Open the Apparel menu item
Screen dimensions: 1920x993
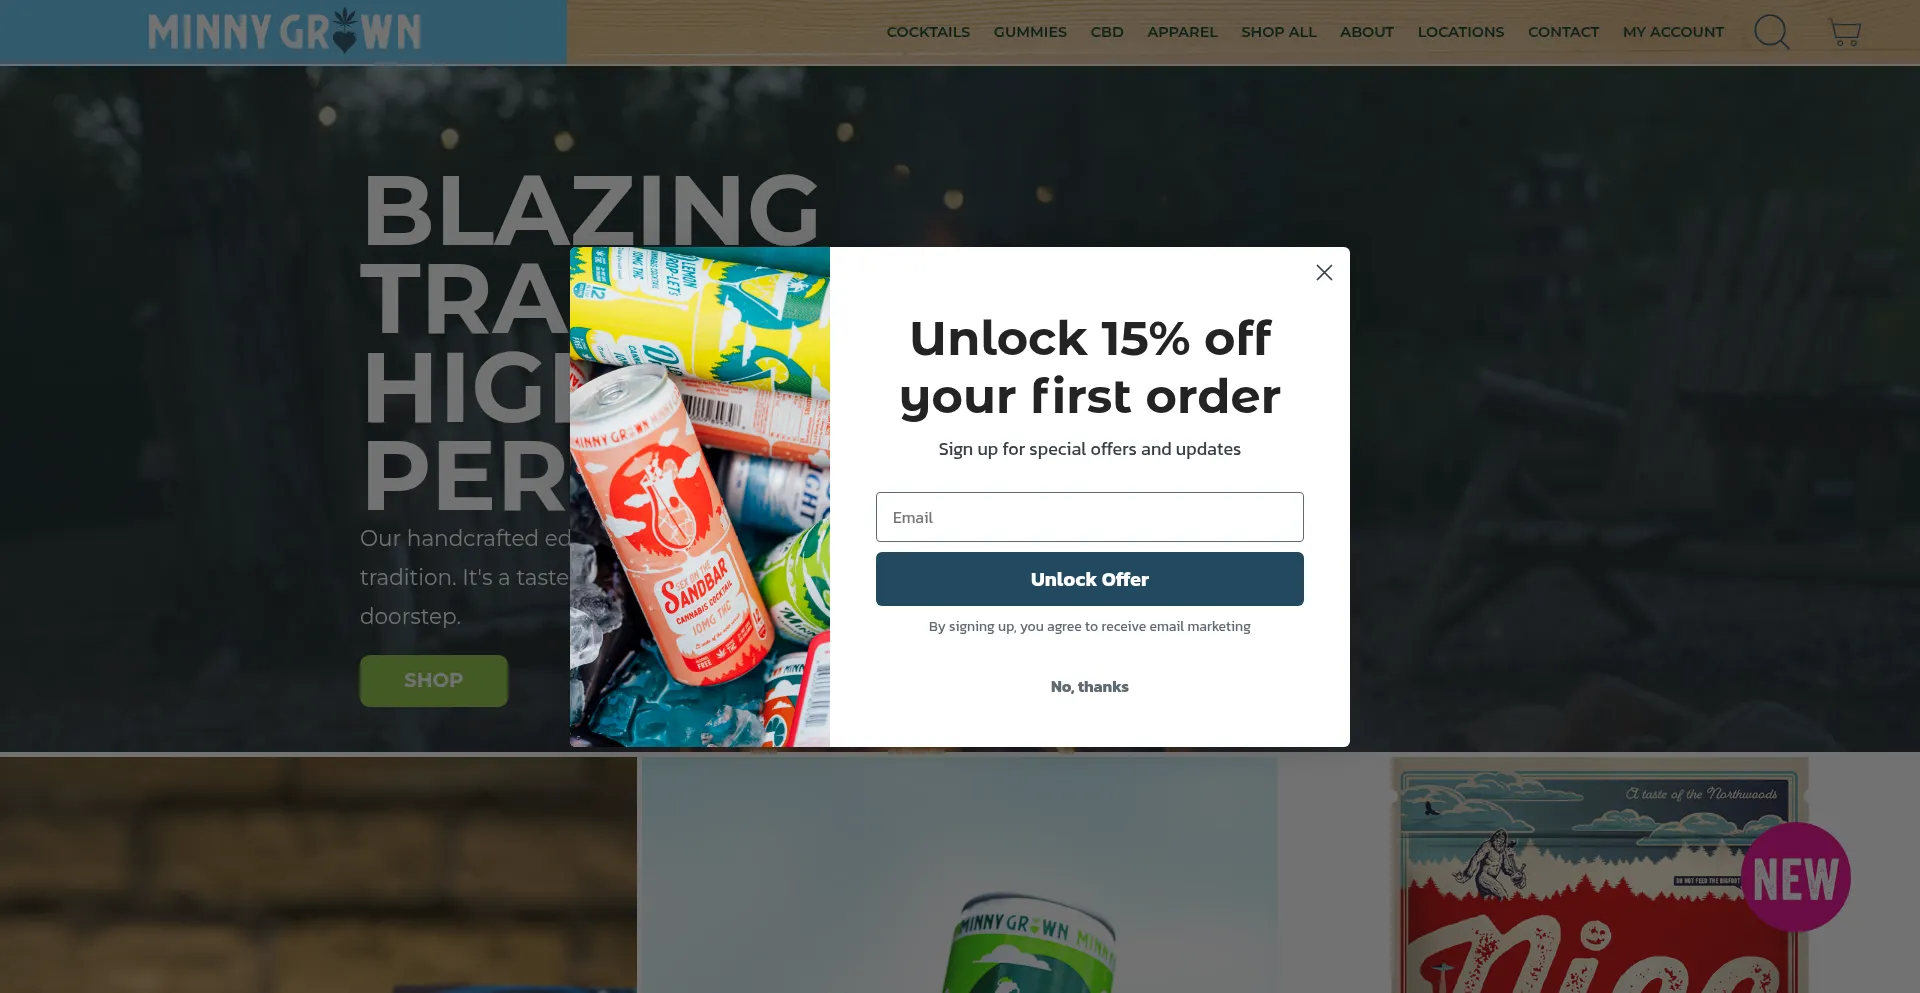1182,32
